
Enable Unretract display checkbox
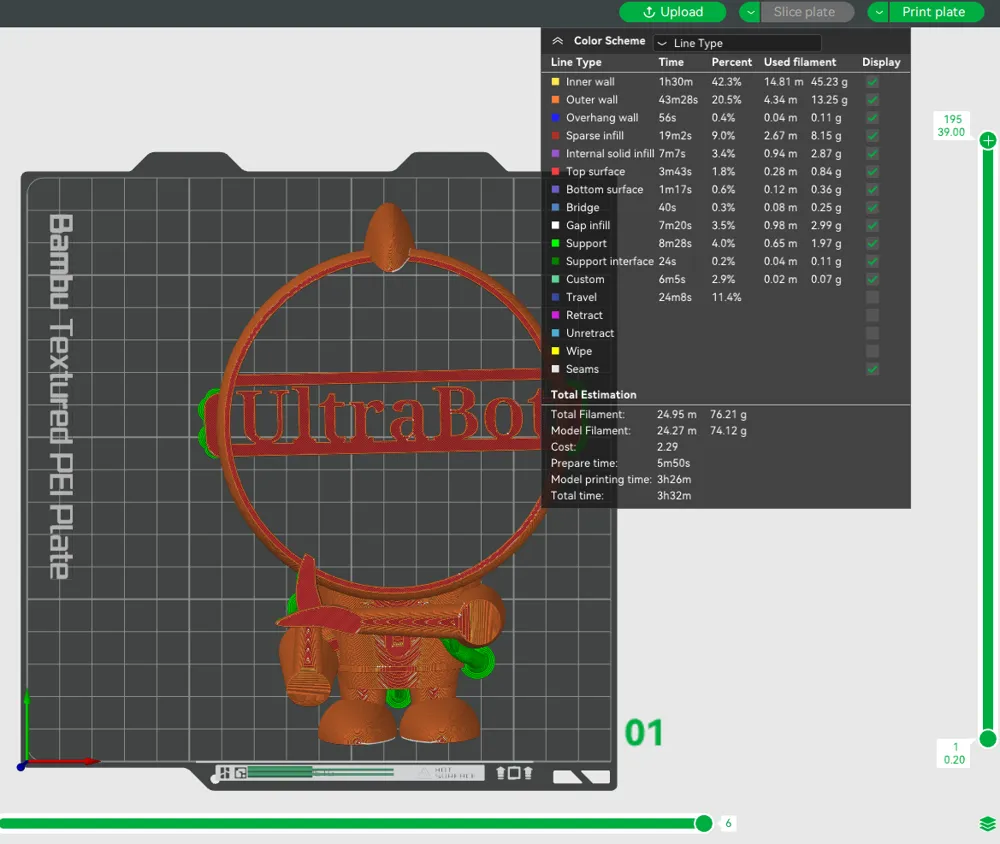[872, 333]
